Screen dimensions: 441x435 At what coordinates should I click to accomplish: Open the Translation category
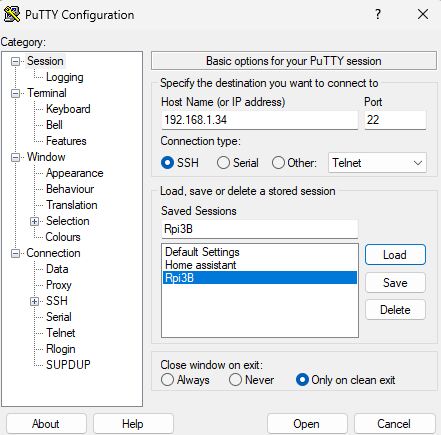(x=72, y=205)
